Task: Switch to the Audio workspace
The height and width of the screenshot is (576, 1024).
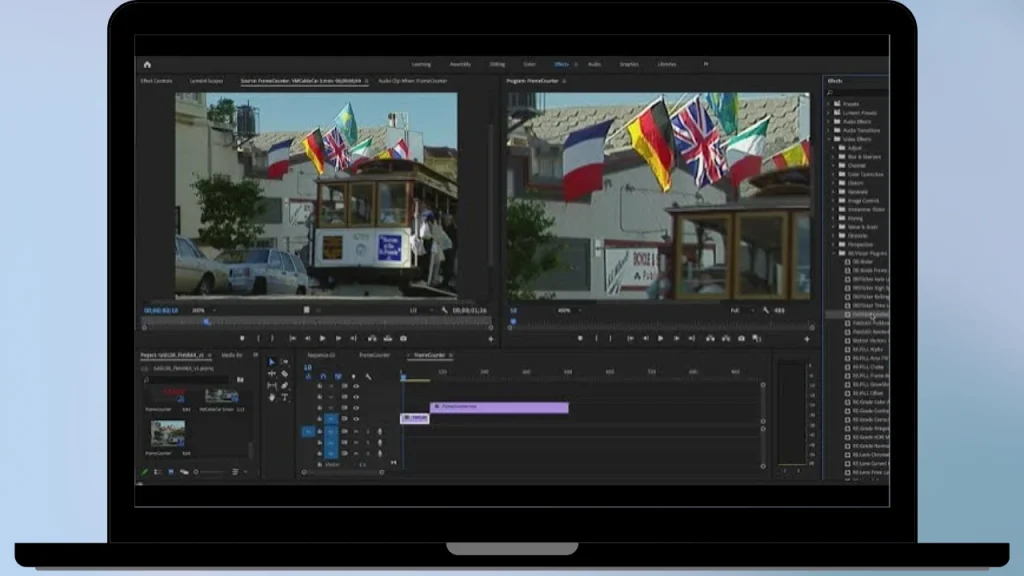Action: tap(594, 65)
